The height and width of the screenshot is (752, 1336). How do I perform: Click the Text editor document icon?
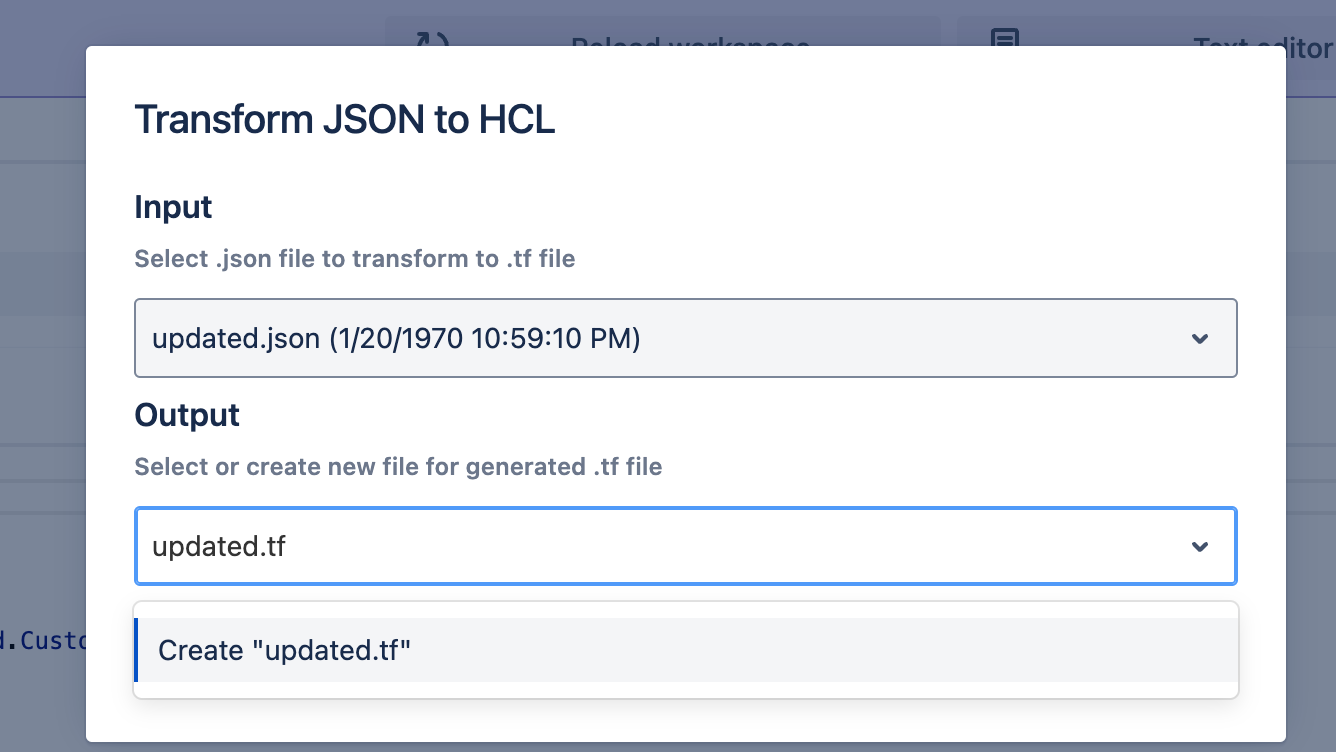tap(1004, 39)
